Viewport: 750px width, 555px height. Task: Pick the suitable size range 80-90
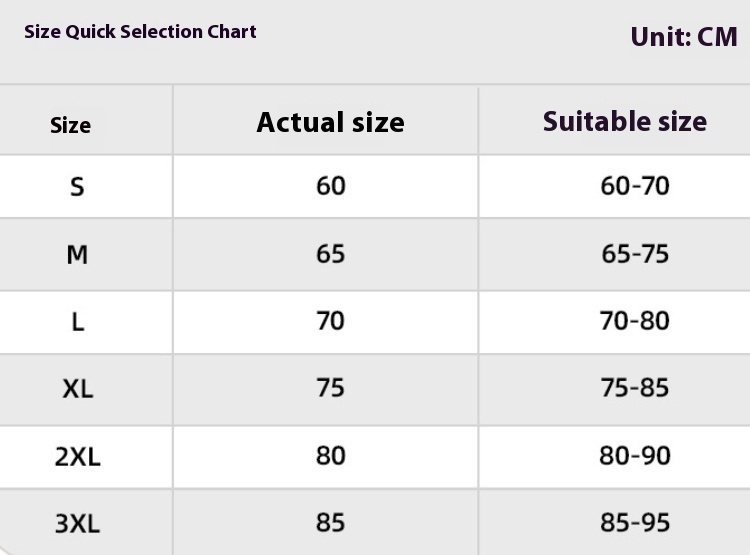click(635, 456)
